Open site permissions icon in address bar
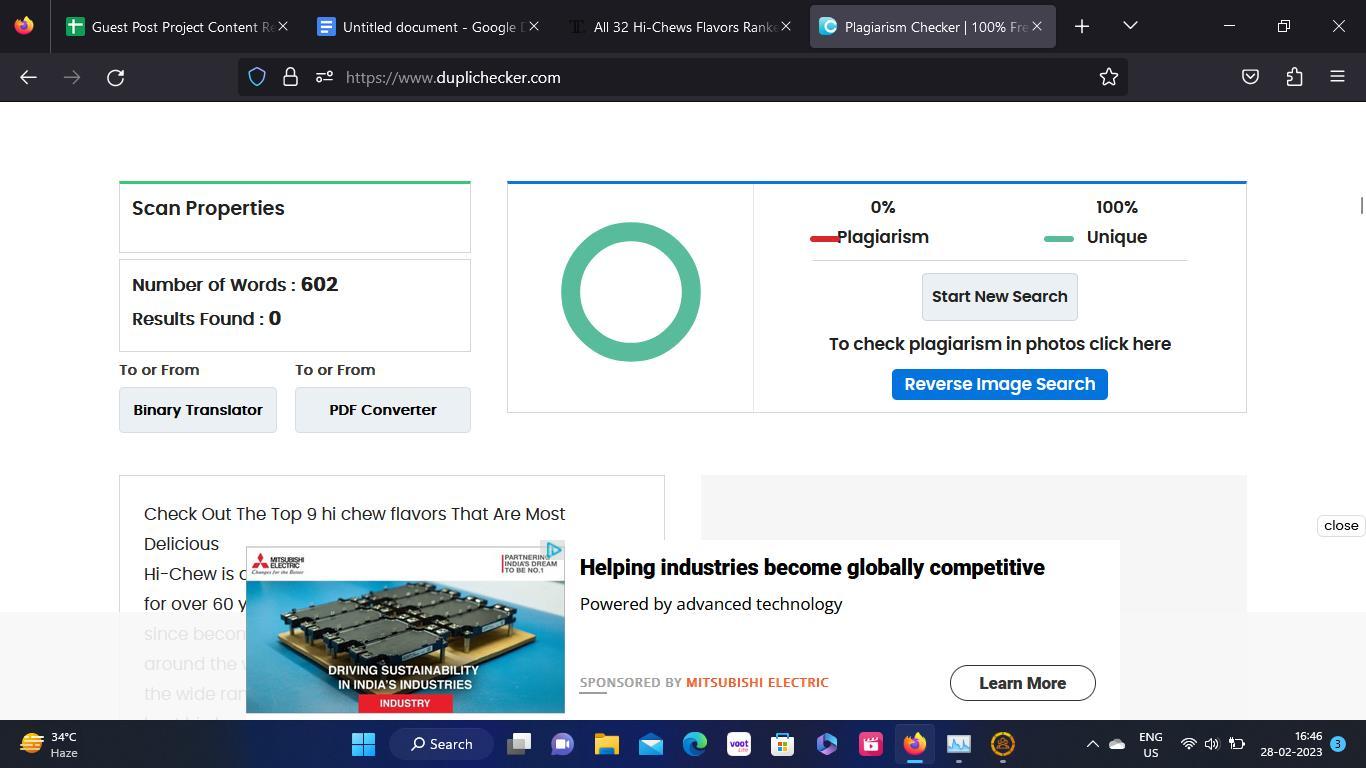Image resolution: width=1366 pixels, height=768 pixels. 324,77
